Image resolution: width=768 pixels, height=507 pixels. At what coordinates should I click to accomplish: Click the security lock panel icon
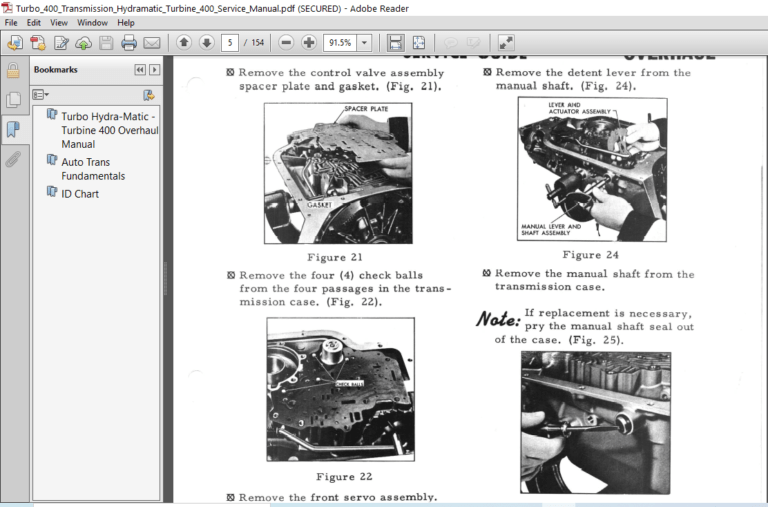click(x=13, y=71)
